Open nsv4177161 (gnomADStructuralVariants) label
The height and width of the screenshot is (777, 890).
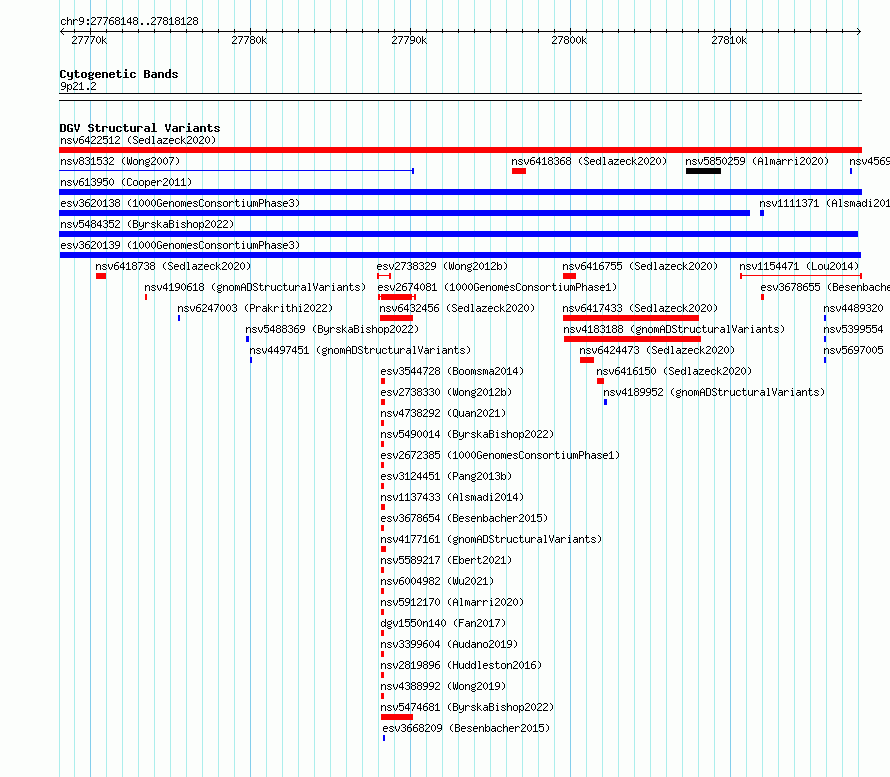[x=491, y=539]
